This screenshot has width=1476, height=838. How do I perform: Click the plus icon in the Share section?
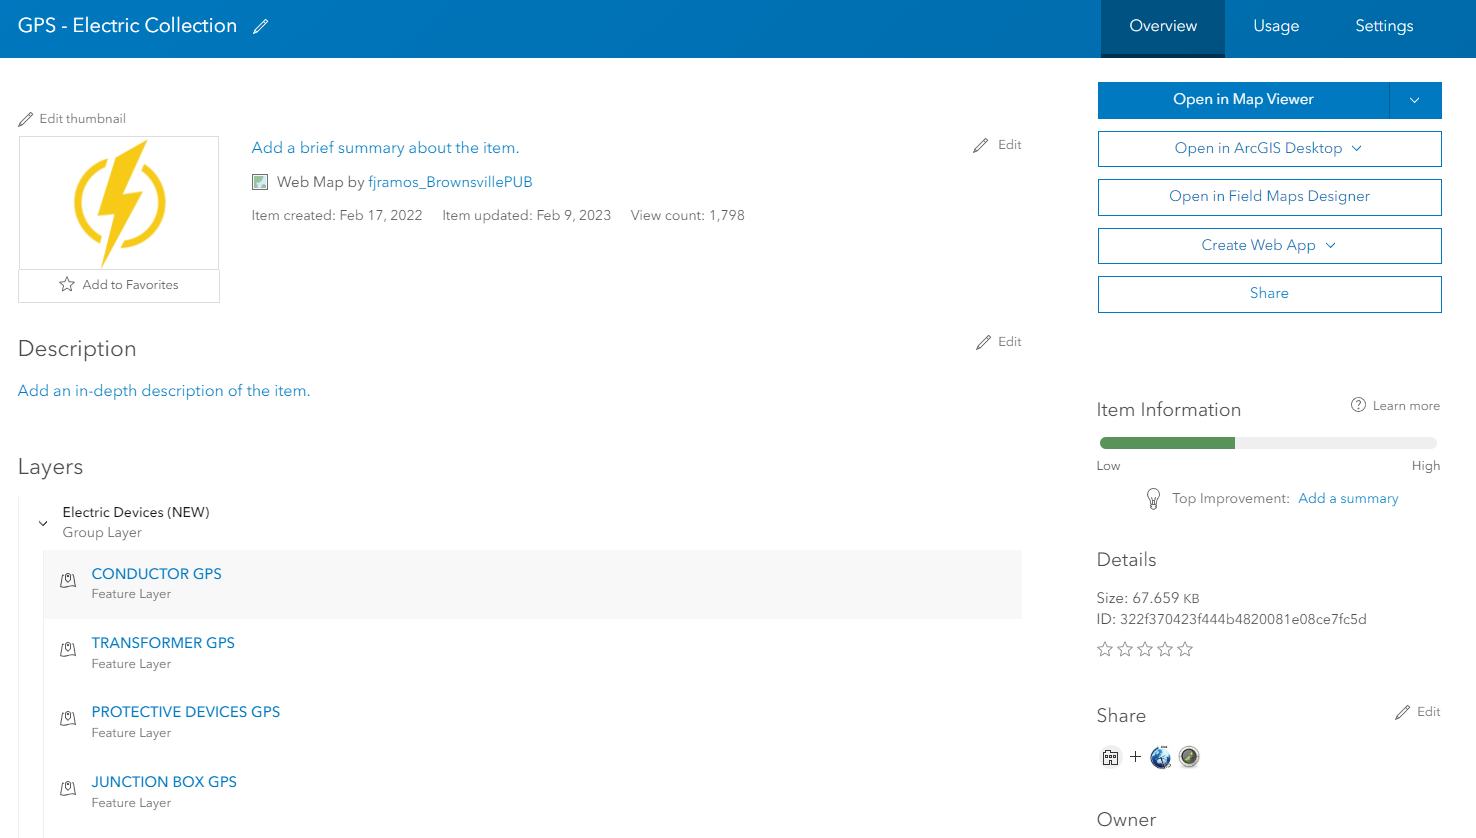[1135, 757]
